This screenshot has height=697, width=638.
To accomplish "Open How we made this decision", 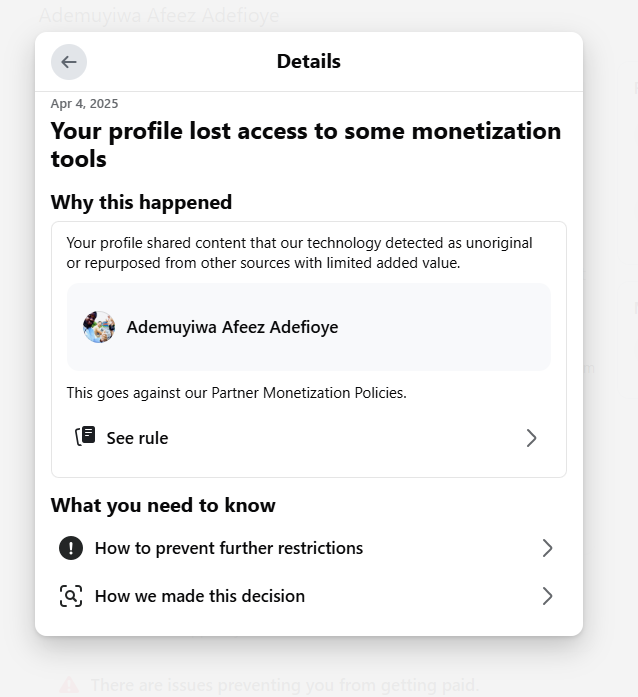I will (x=200, y=596).
